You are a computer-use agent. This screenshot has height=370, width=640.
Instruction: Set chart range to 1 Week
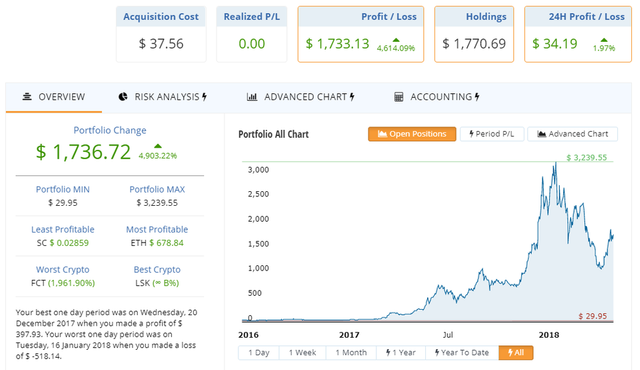(302, 352)
